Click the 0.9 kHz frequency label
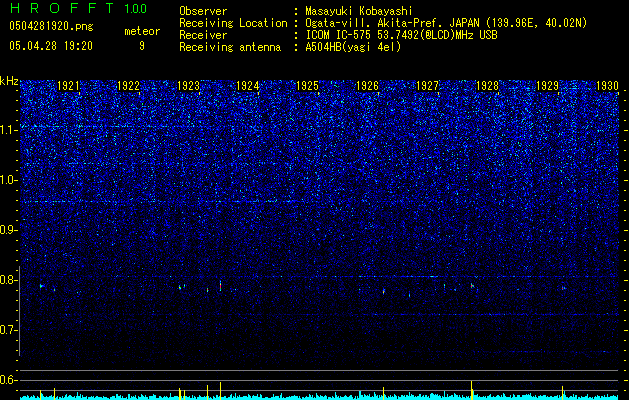 [x=9, y=230]
